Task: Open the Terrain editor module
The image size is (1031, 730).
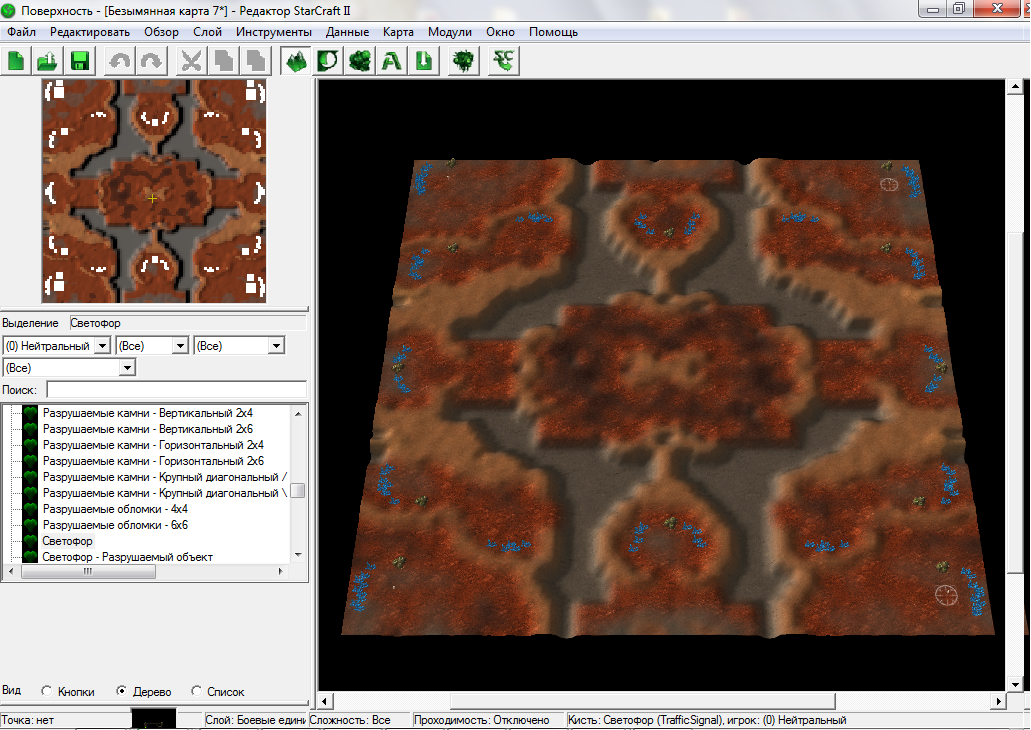Action: point(296,61)
